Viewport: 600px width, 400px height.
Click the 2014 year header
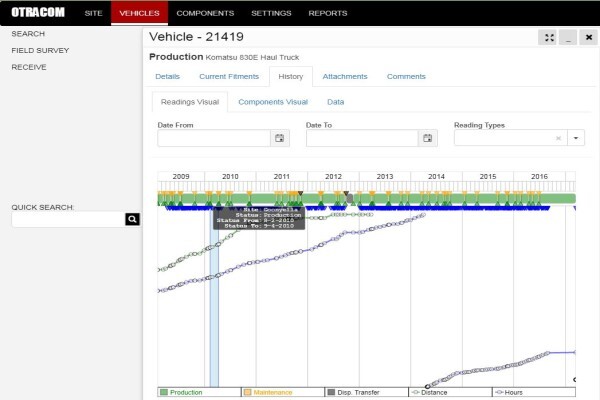pos(436,176)
